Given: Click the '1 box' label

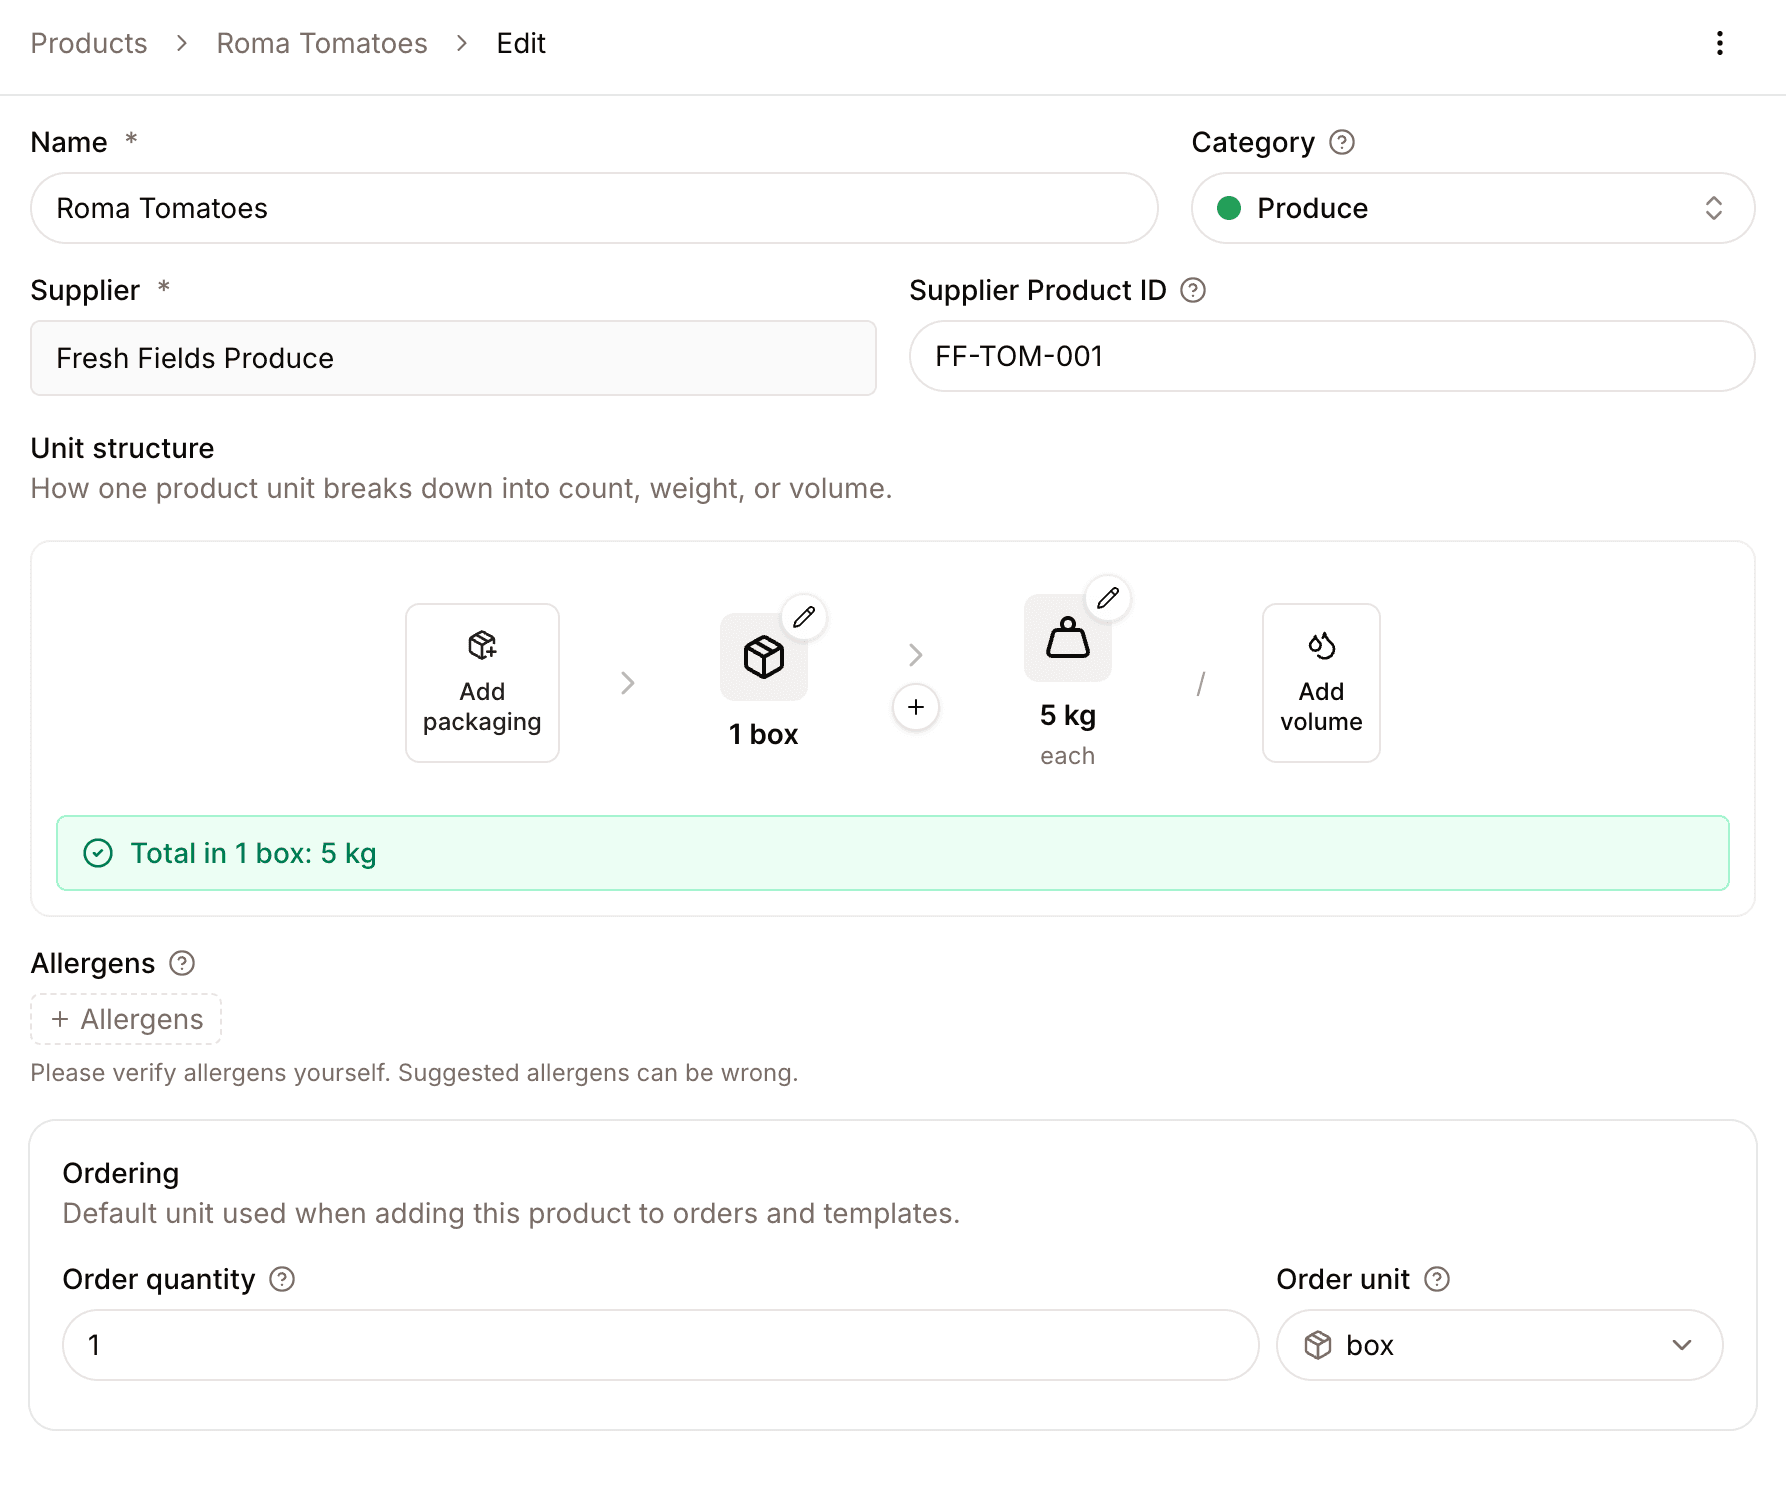Looking at the screenshot, I should coord(764,734).
